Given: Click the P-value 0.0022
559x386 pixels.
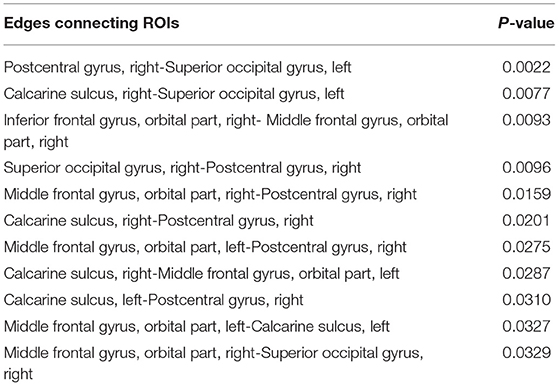Looking at the screenshot, I should (527, 67).
